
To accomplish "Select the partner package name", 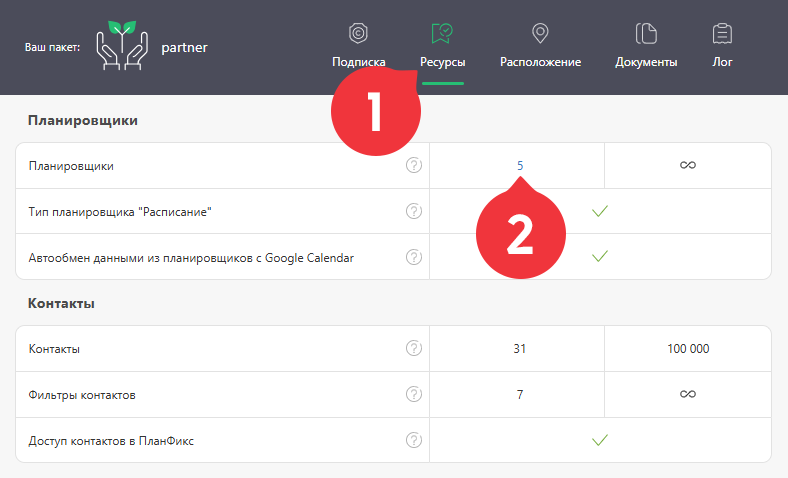I will 184,47.
